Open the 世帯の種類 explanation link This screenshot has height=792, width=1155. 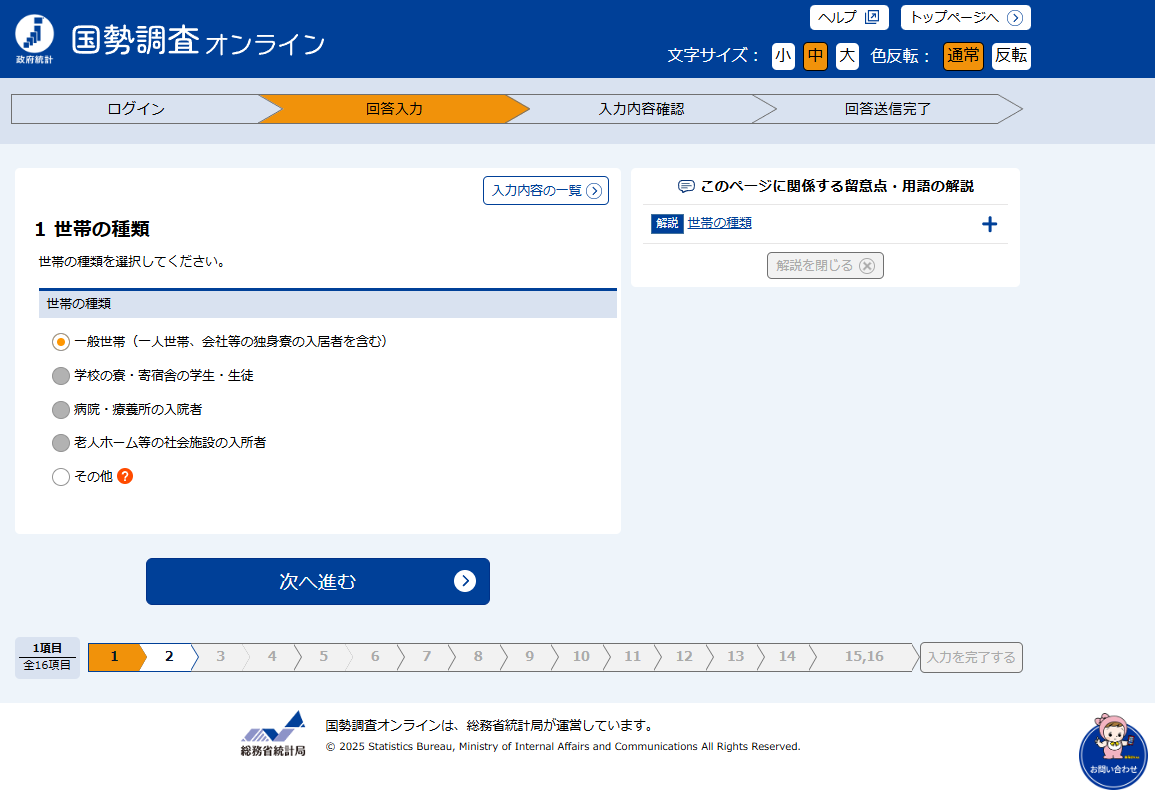pyautogui.click(x=720, y=223)
